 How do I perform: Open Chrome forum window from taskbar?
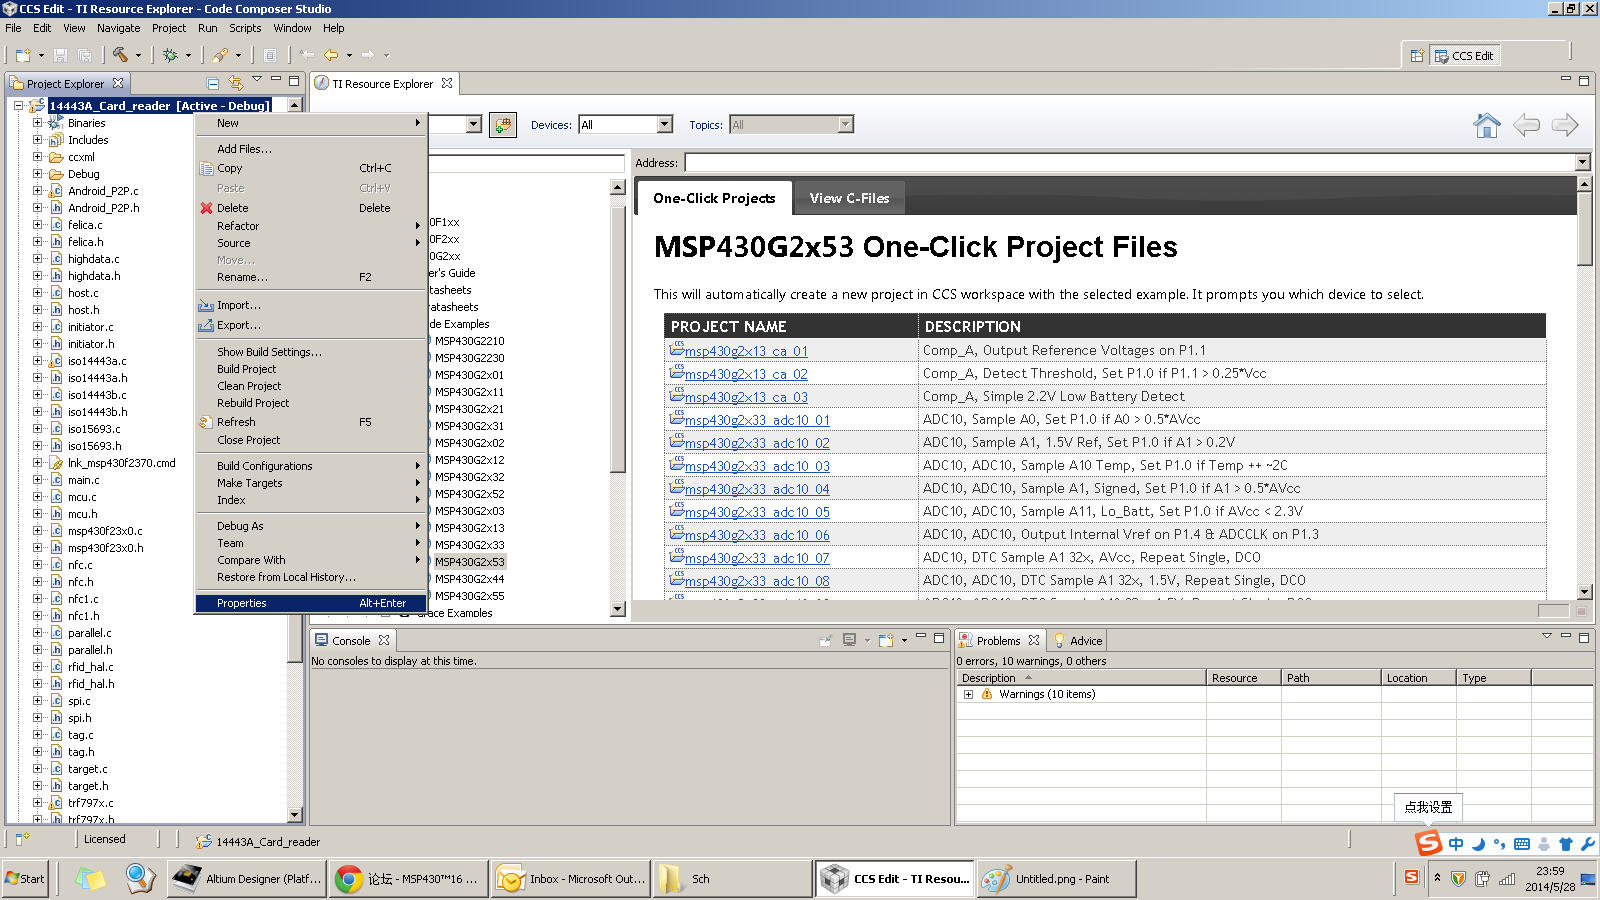point(408,879)
